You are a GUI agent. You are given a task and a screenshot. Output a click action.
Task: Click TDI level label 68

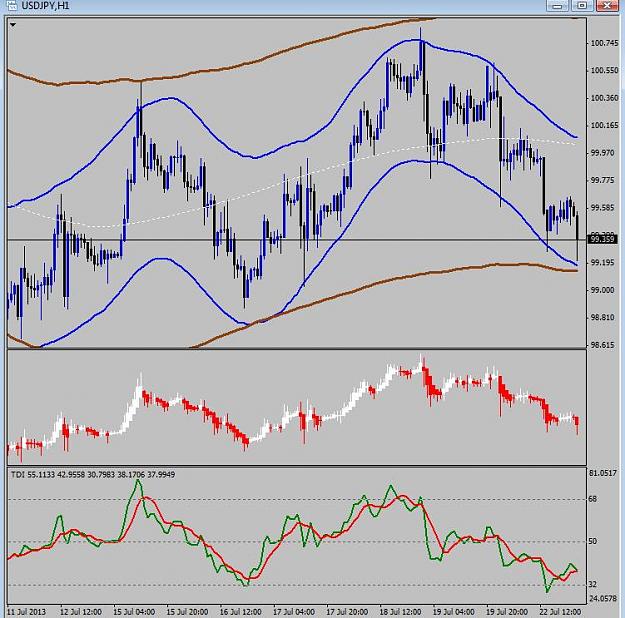tap(593, 499)
